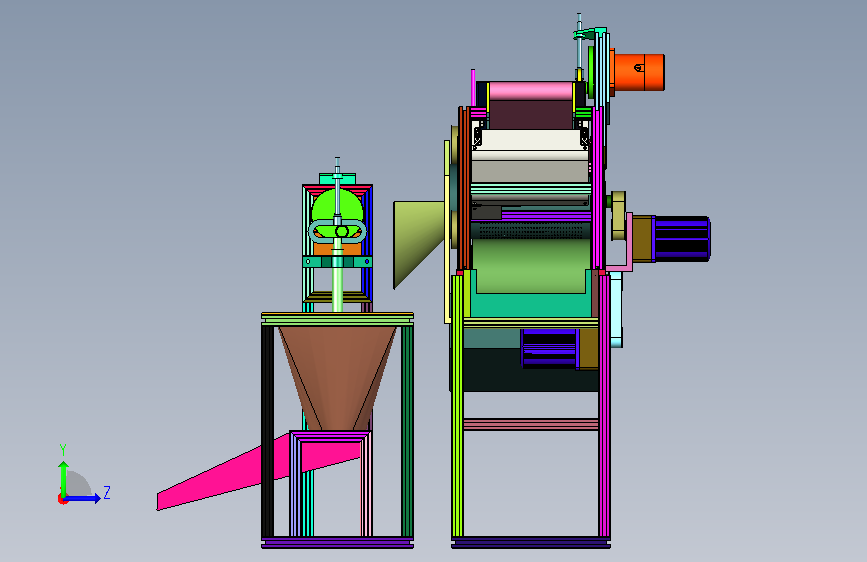This screenshot has height=562, width=867.
Task: Select the teal clamp bar in small unit
Action: click(337, 262)
